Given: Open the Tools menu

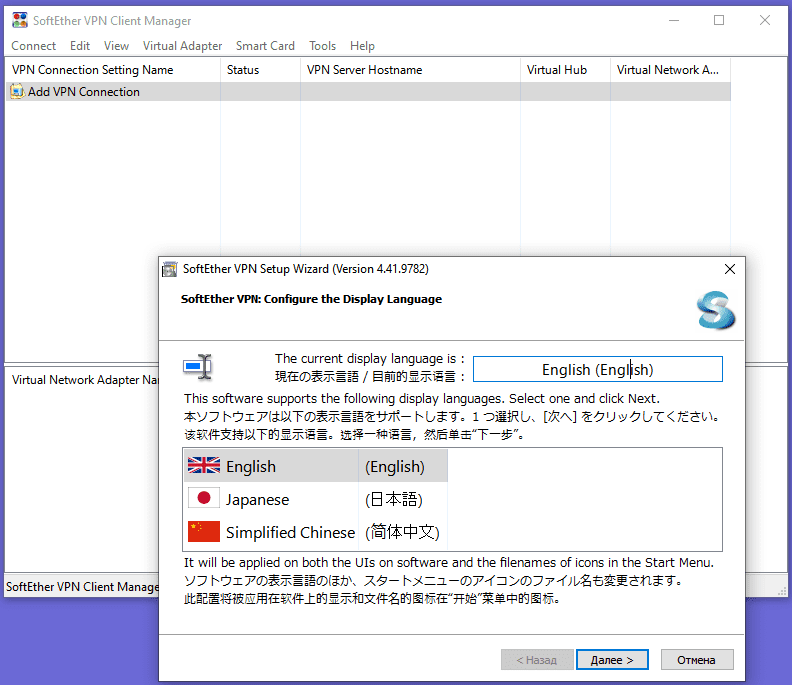Looking at the screenshot, I should click(322, 46).
